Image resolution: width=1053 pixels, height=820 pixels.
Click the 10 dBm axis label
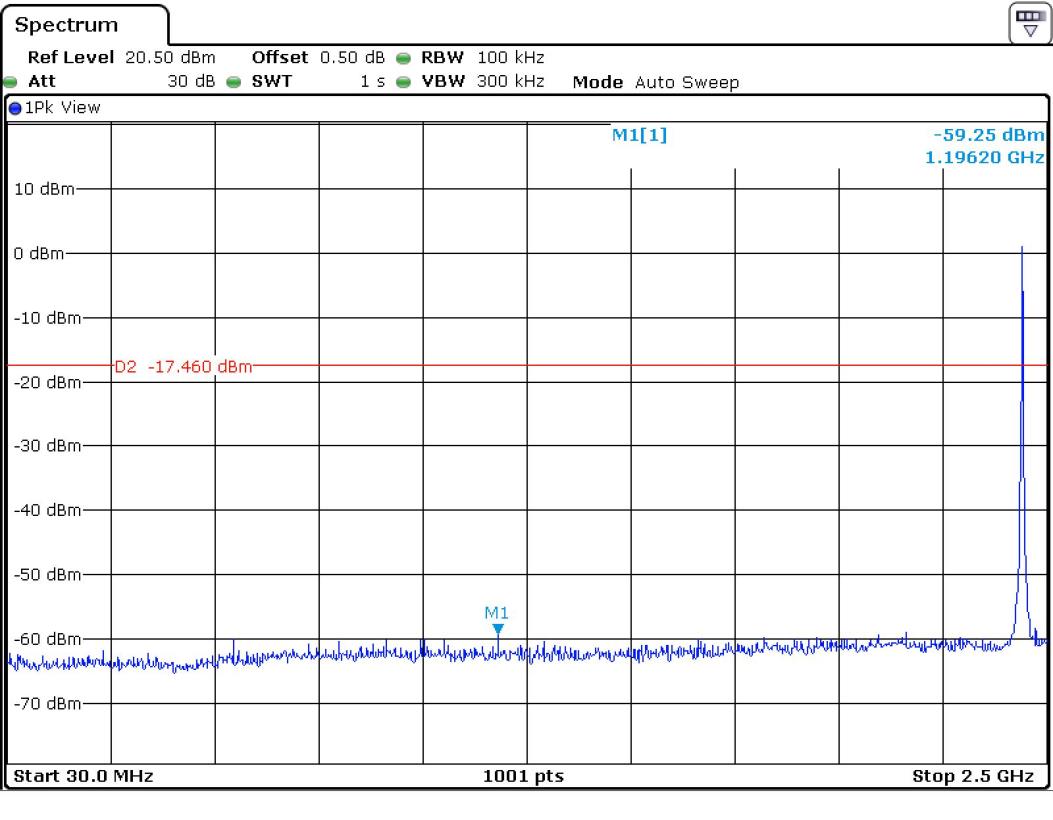pyautogui.click(x=44, y=189)
